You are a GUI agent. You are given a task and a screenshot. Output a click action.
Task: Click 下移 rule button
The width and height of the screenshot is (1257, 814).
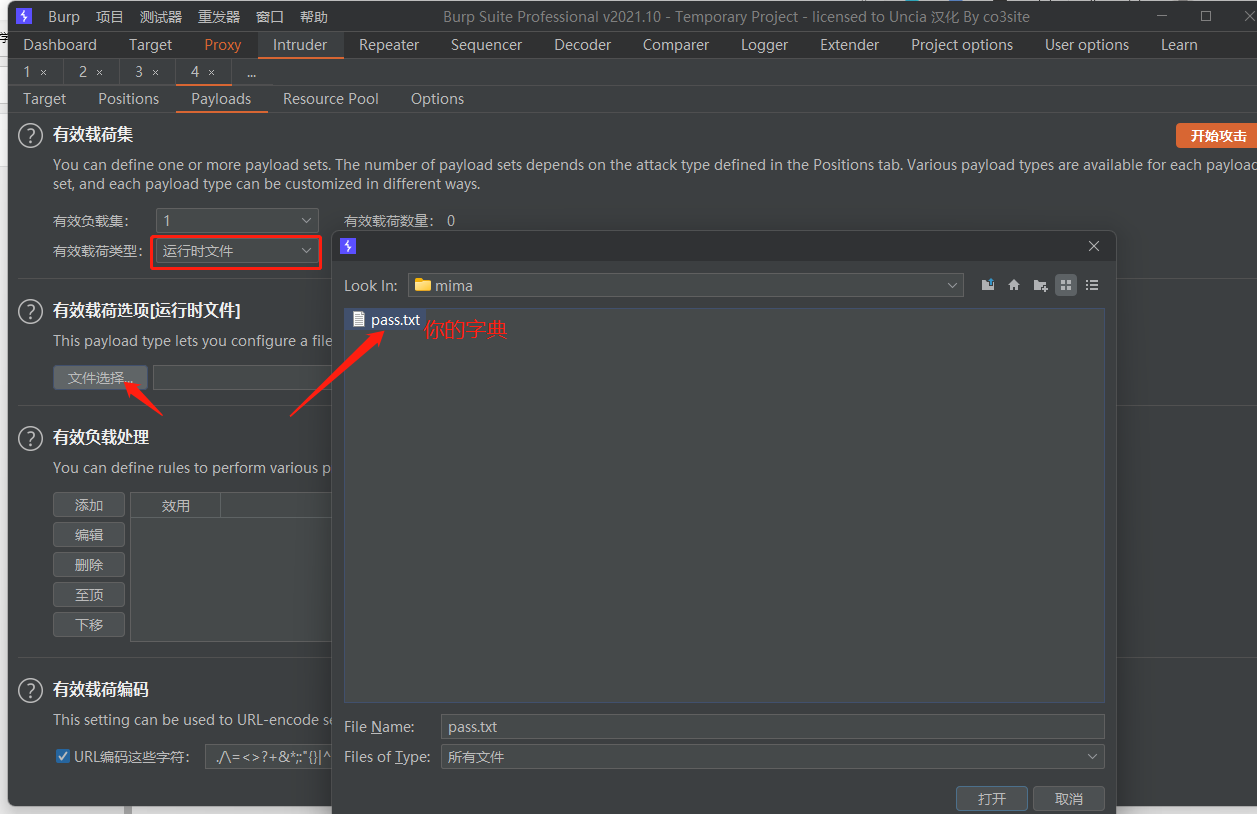click(89, 625)
